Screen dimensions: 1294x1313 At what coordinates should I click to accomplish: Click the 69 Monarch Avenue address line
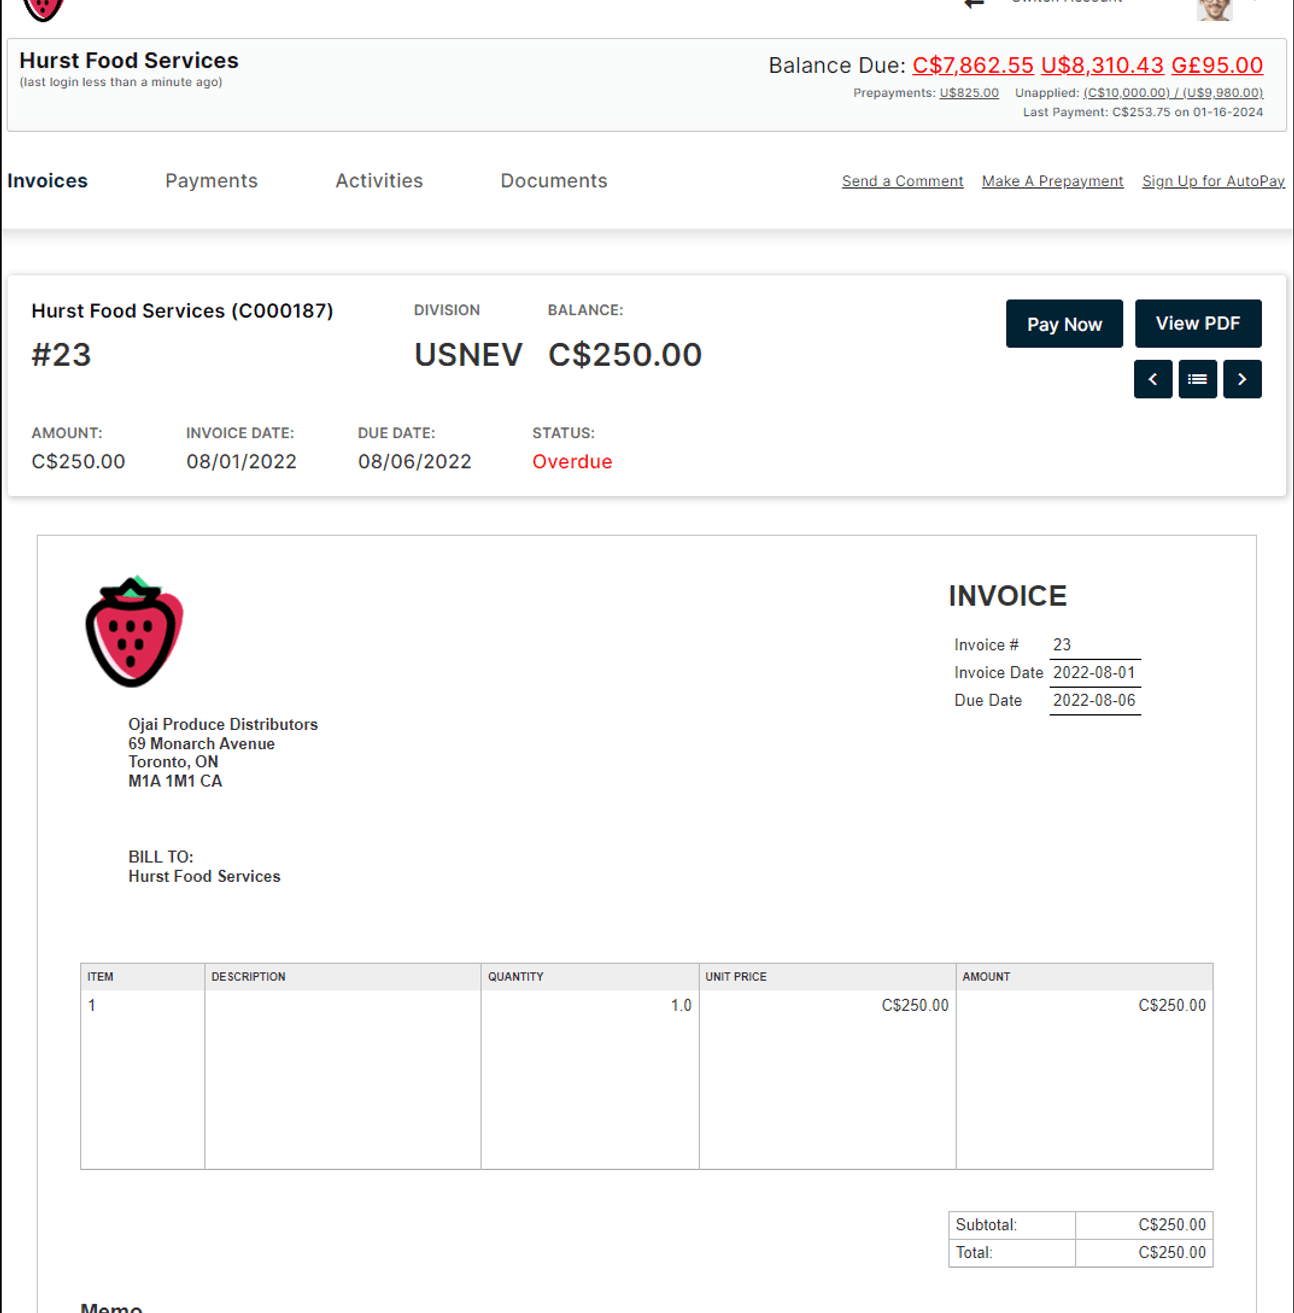coord(201,744)
